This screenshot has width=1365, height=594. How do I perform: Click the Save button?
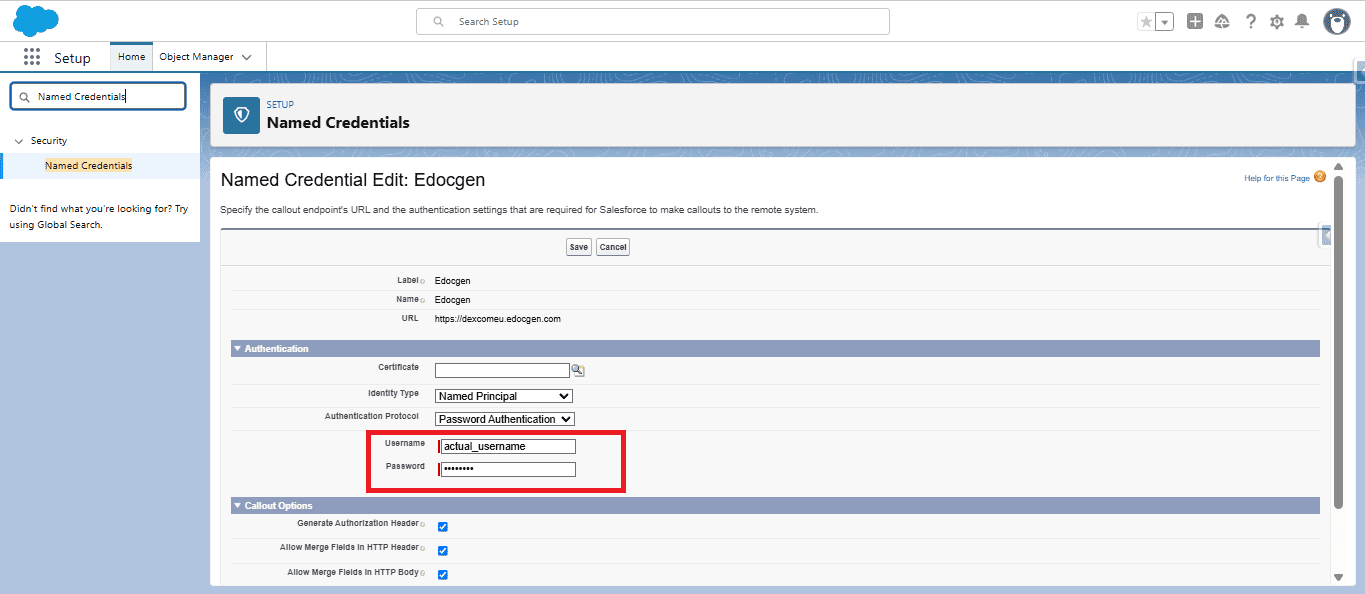click(x=579, y=247)
